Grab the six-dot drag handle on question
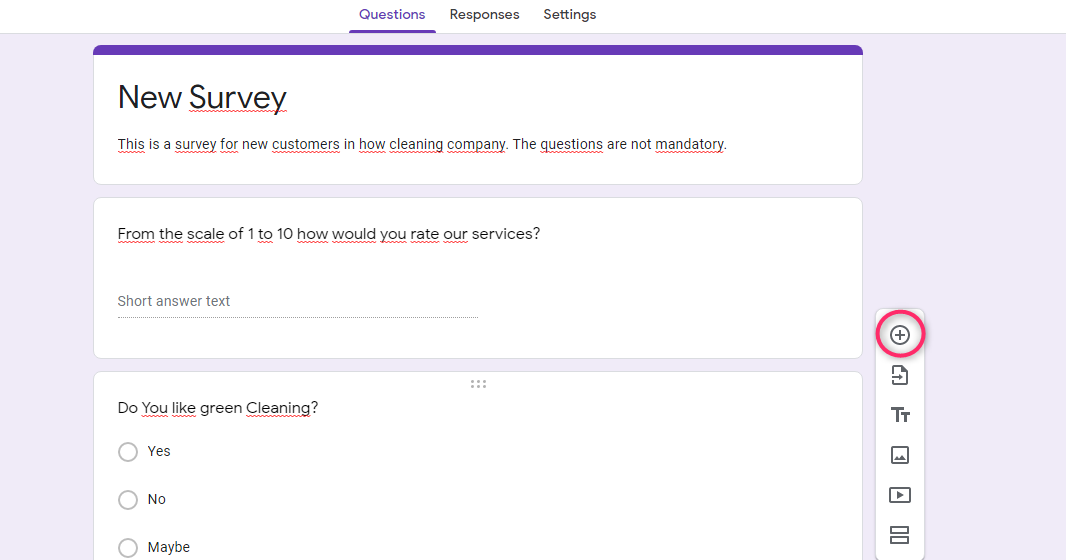The width and height of the screenshot is (1066, 560). pyautogui.click(x=478, y=384)
